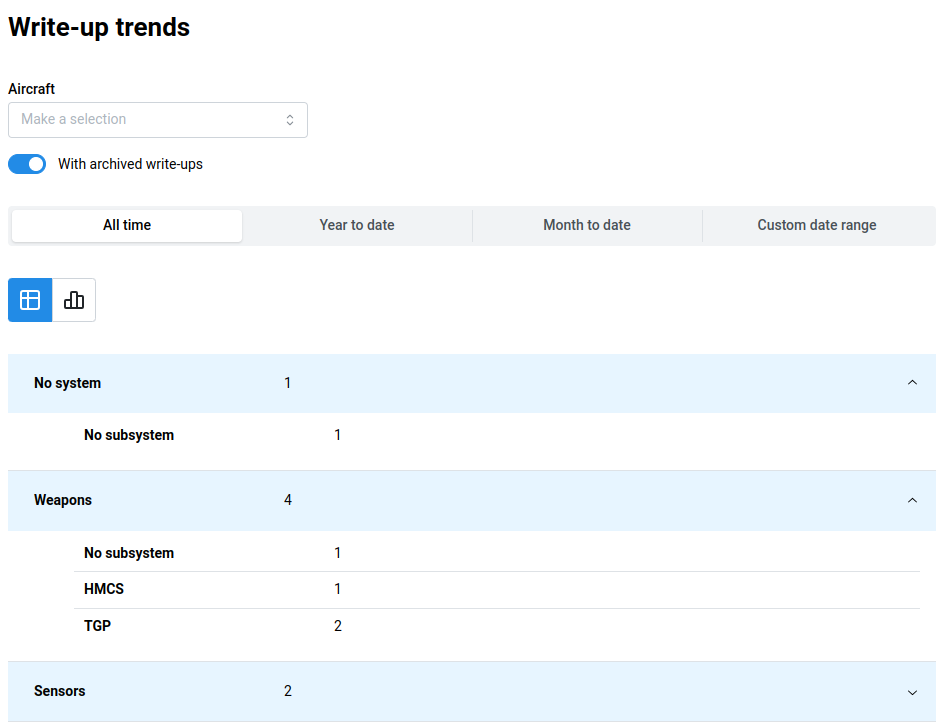This screenshot has width=949, height=725.
Task: Click No subsystem under Weapons
Action: click(129, 553)
